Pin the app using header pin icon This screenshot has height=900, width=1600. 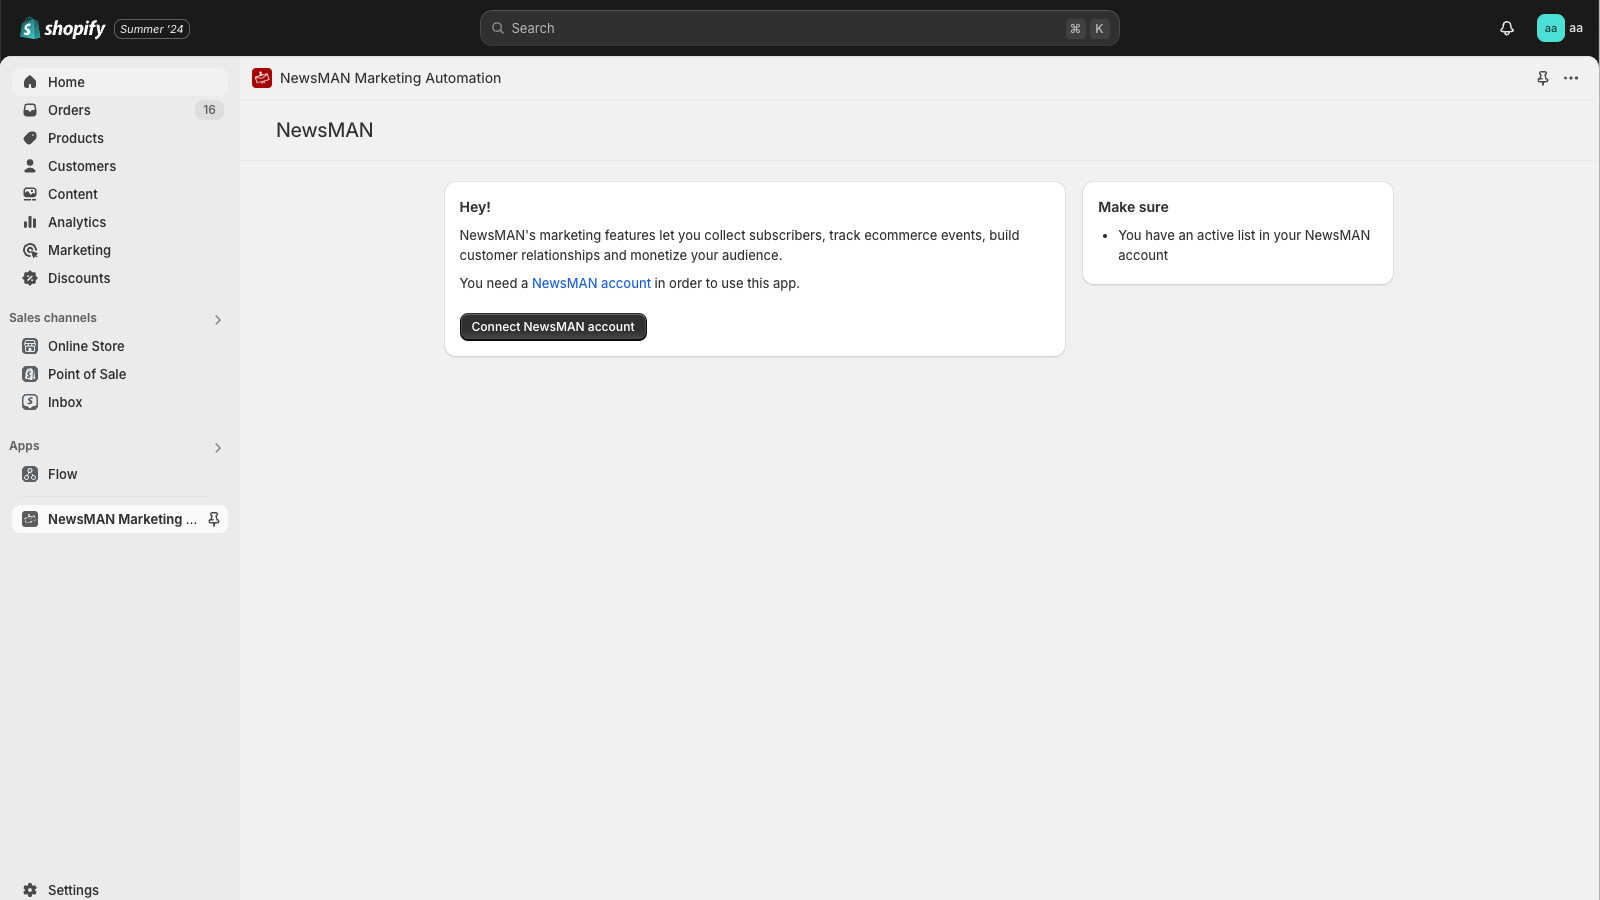point(1543,78)
